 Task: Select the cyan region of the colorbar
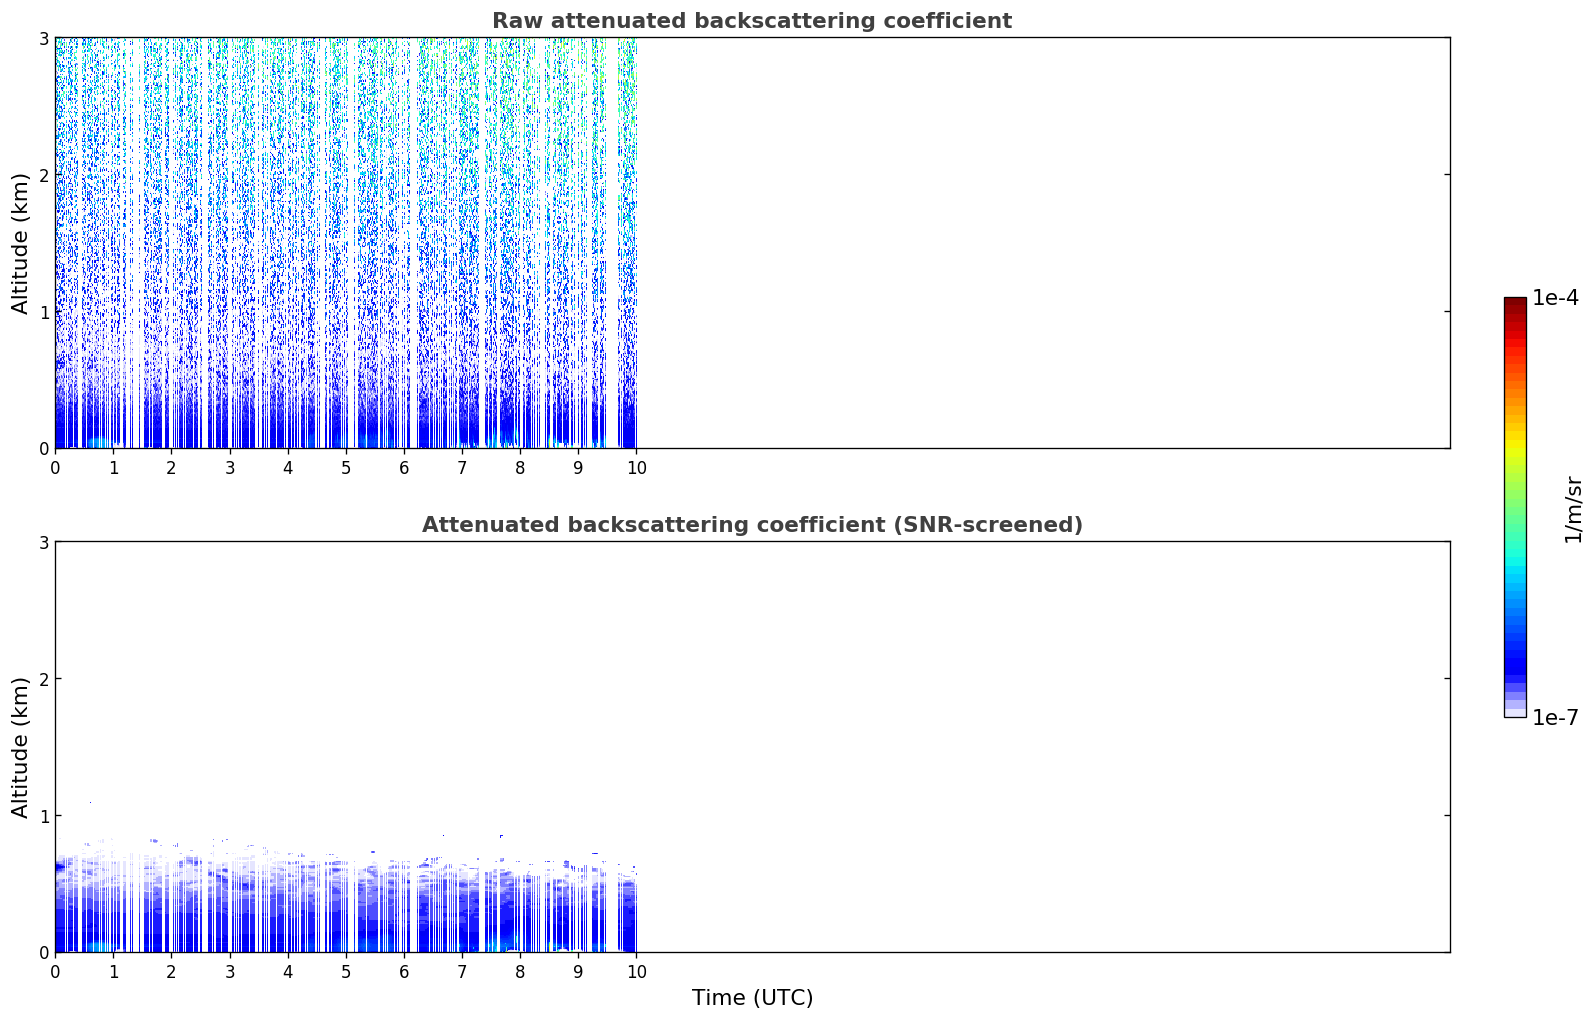pos(1515,572)
